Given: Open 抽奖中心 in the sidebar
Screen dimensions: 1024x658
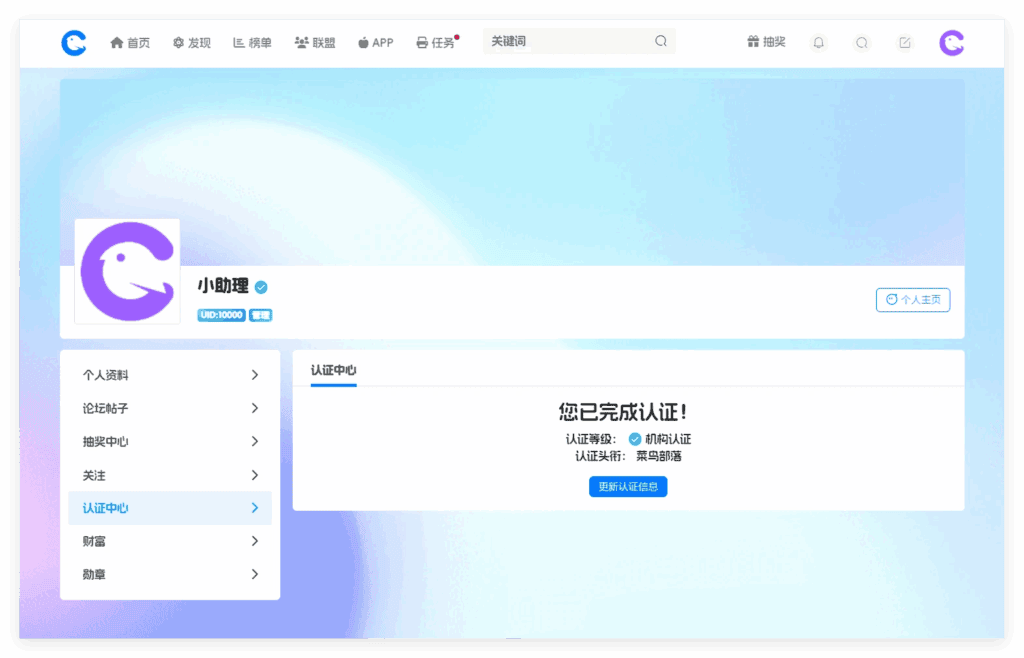Looking at the screenshot, I should pyautogui.click(x=170, y=441).
